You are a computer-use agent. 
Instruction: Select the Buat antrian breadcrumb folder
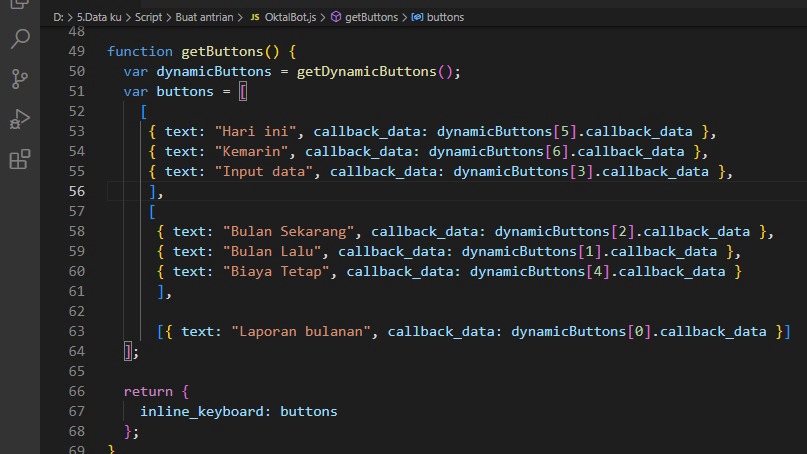pyautogui.click(x=204, y=17)
